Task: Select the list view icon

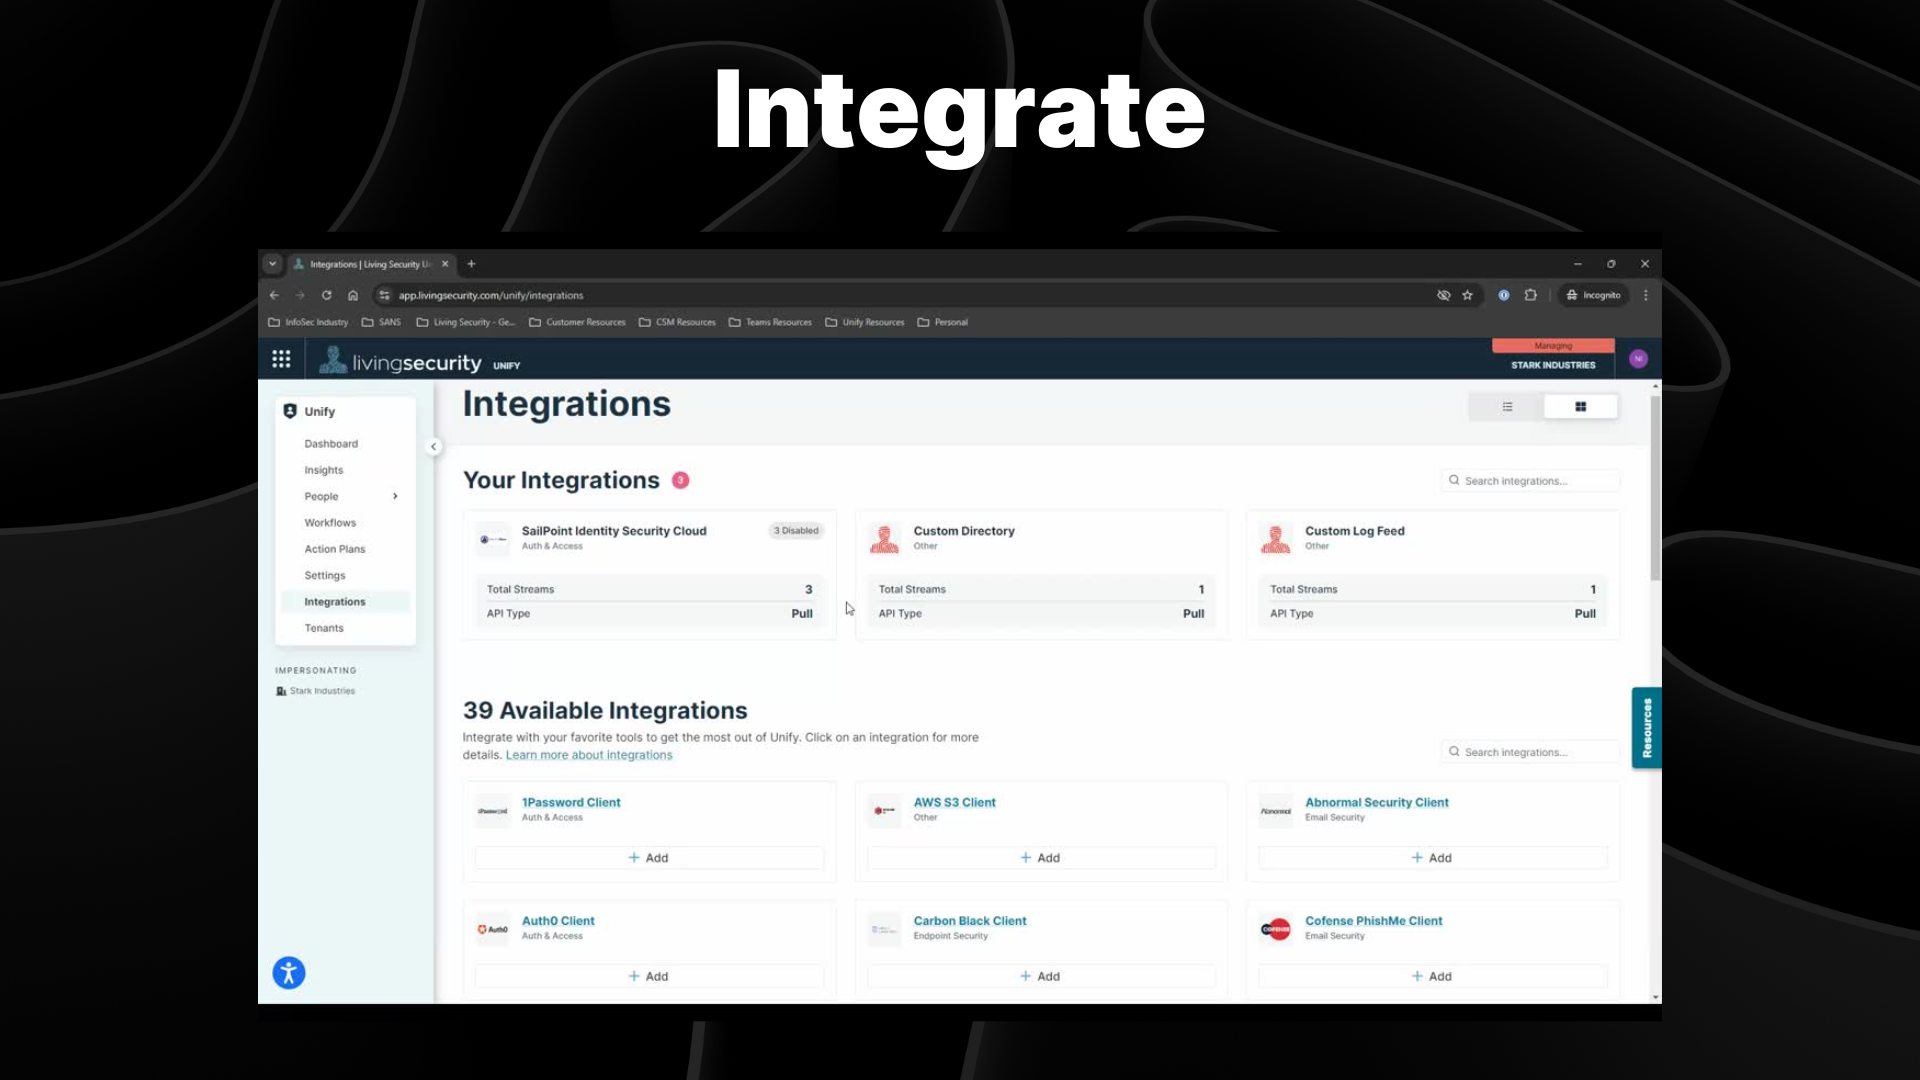Action: [1507, 406]
